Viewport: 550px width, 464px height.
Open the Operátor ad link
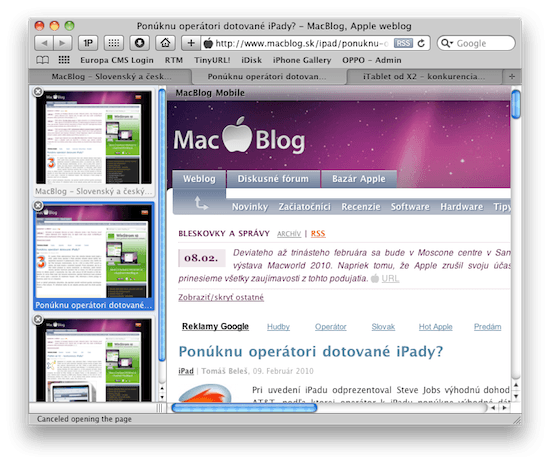[330, 327]
